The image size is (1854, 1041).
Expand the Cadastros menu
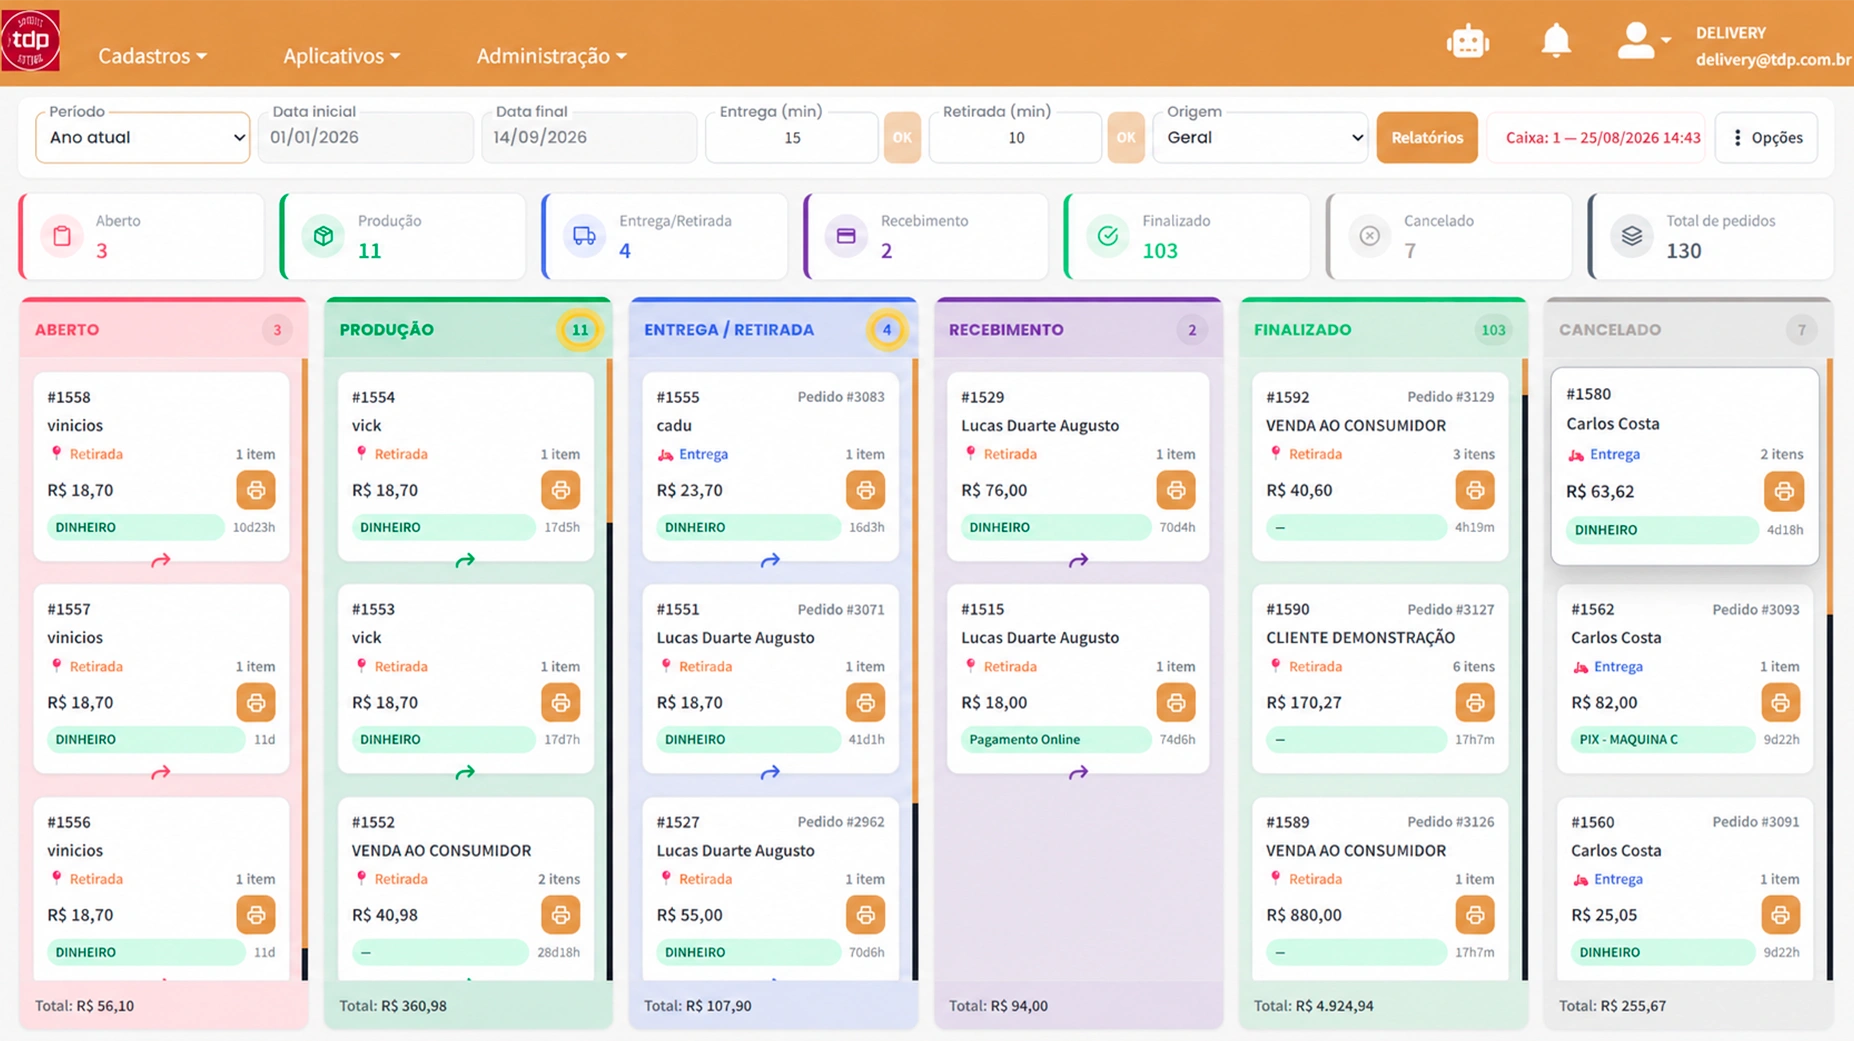click(152, 56)
